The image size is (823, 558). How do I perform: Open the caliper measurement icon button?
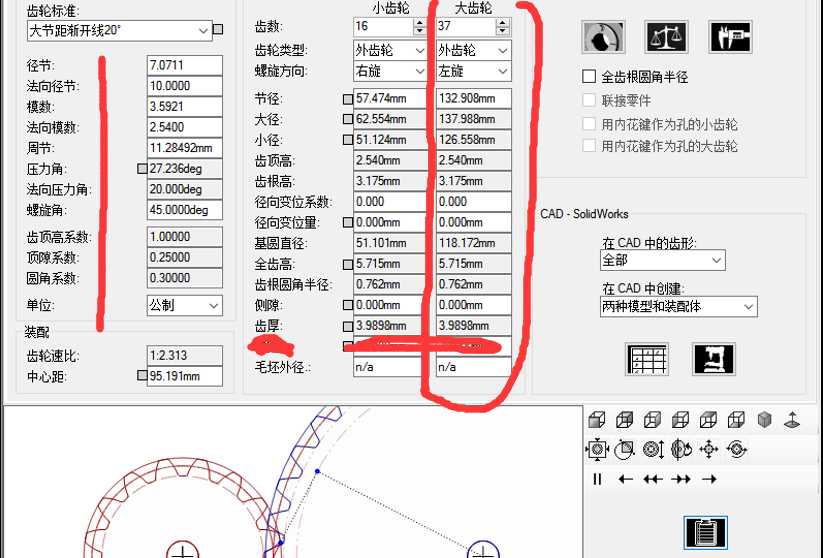(730, 37)
